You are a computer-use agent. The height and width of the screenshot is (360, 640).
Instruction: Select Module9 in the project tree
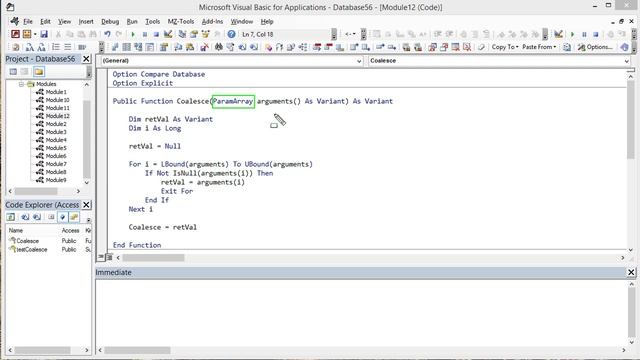coord(56,180)
